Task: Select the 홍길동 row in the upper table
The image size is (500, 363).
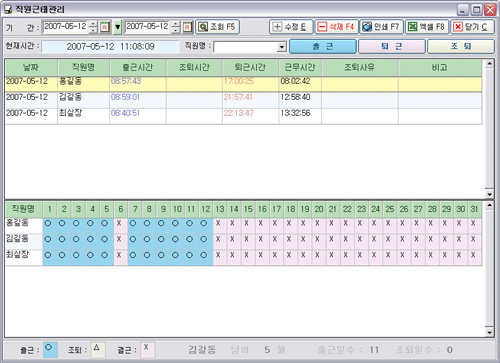Action: (x=243, y=84)
